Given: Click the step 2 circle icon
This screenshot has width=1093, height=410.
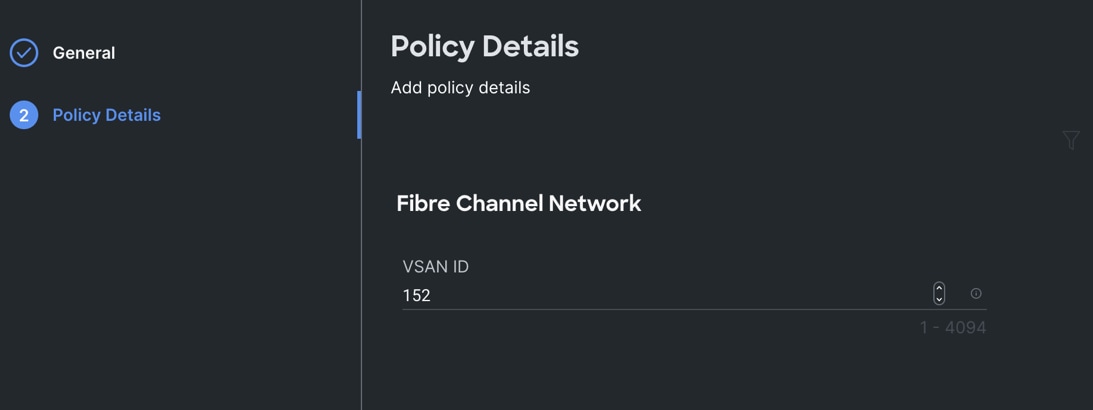Looking at the screenshot, I should pos(24,115).
